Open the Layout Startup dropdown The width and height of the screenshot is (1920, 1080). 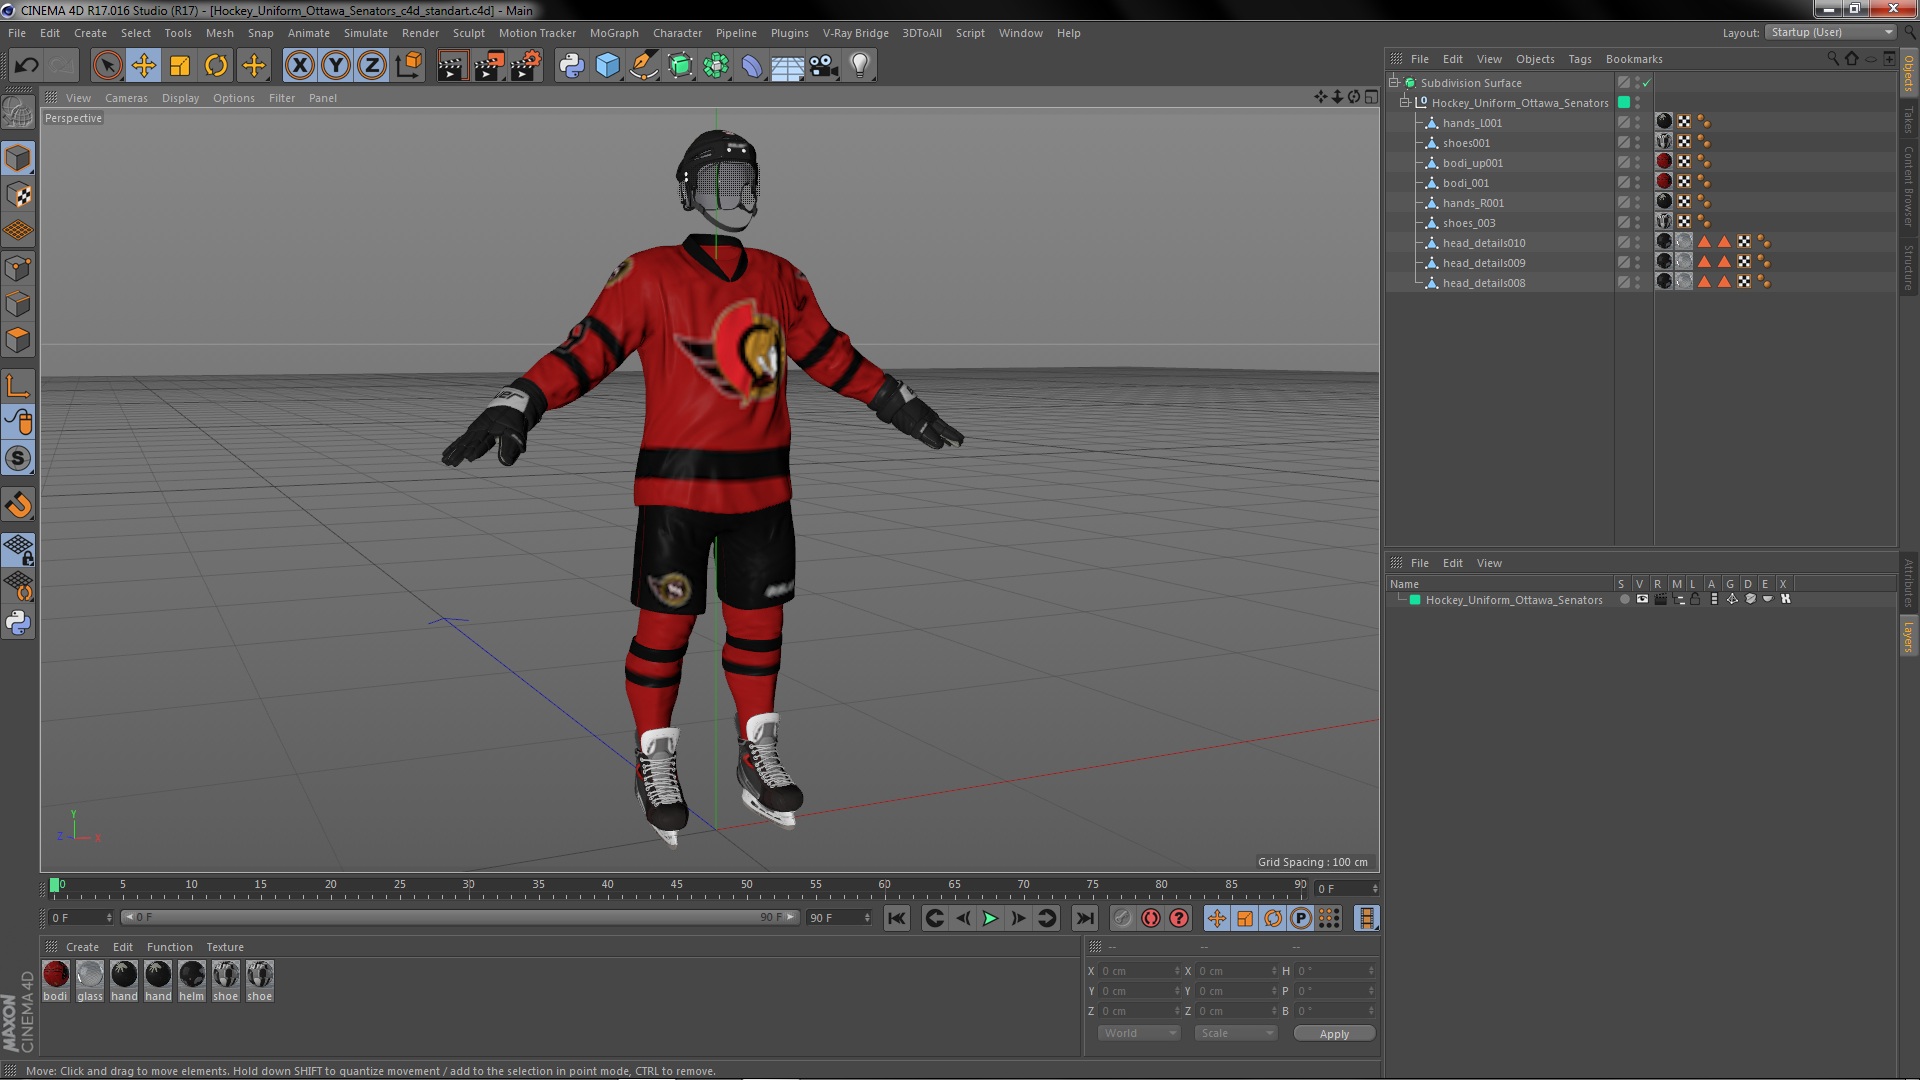point(1830,33)
